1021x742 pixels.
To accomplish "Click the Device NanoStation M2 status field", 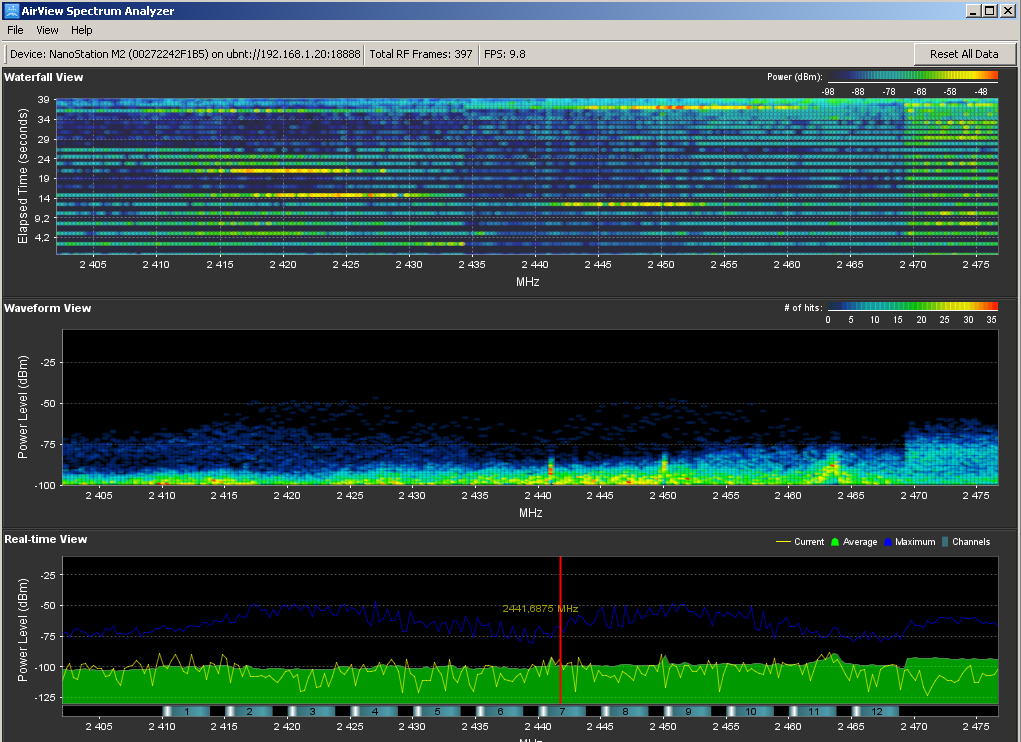I will click(185, 54).
